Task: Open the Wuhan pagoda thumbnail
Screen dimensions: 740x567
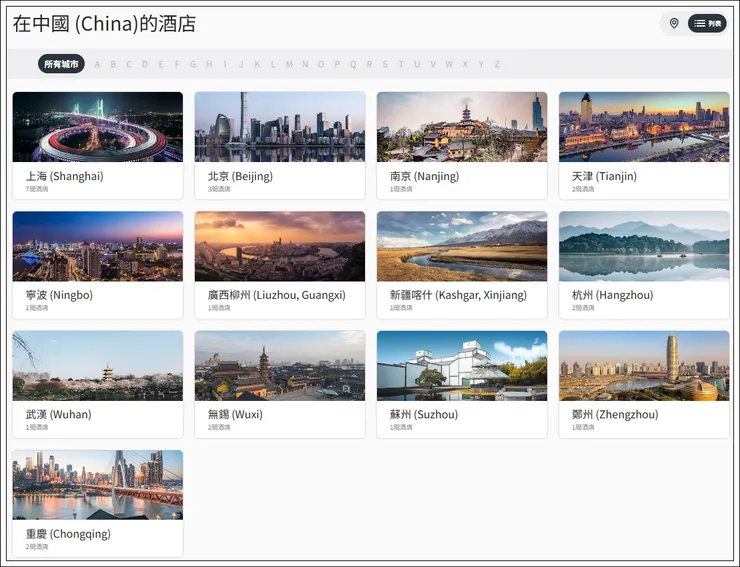Action: 98,366
